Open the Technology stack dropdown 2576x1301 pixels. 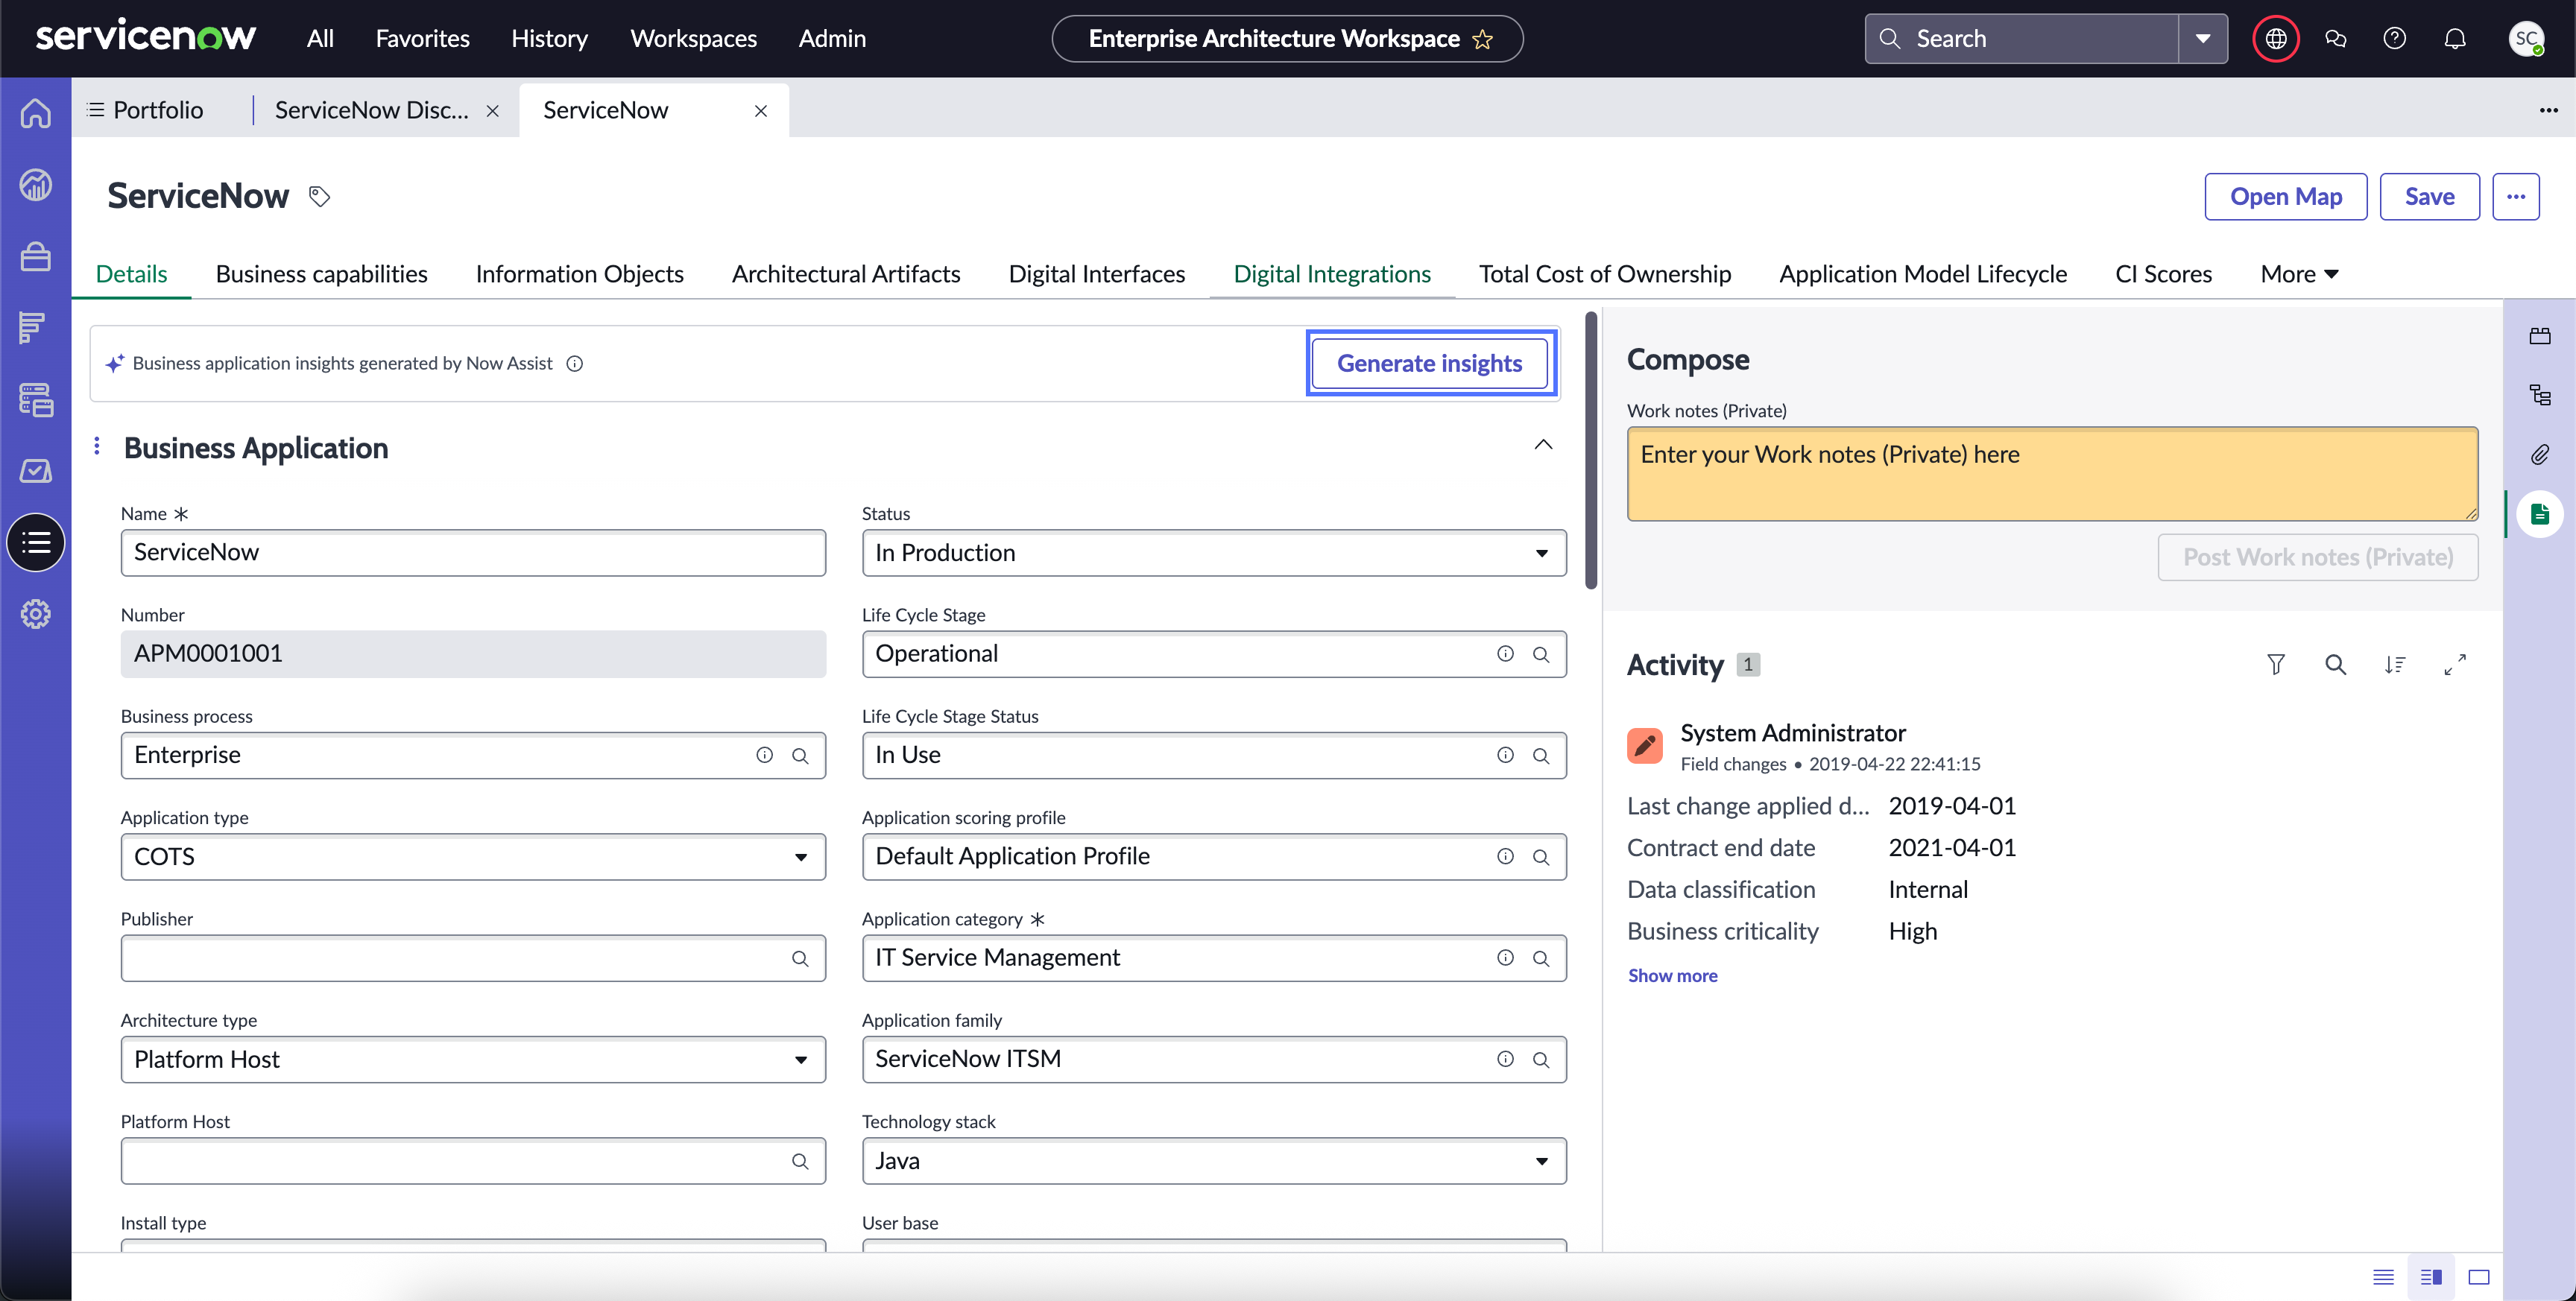coord(1214,1161)
